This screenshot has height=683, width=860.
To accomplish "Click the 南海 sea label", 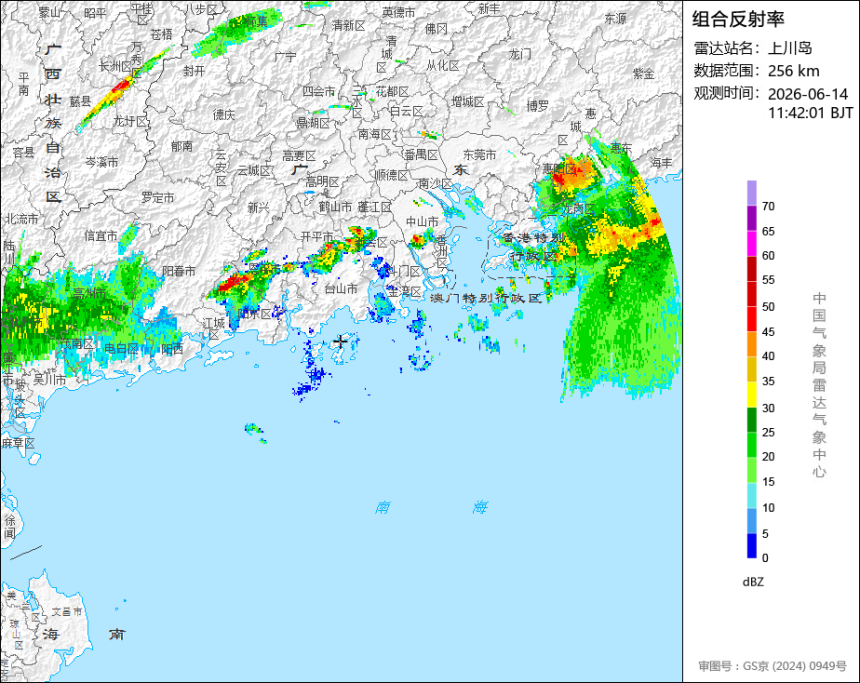I will (x=431, y=507).
